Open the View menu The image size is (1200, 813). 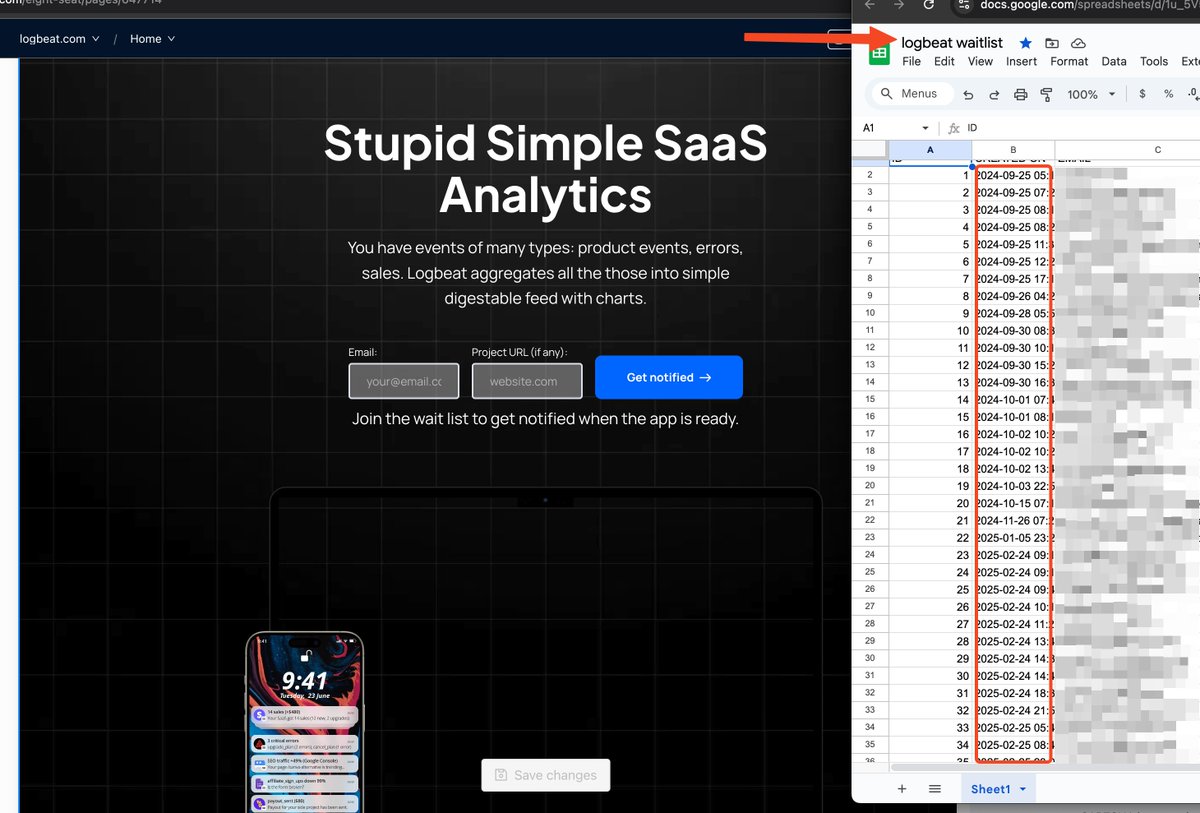tap(980, 61)
